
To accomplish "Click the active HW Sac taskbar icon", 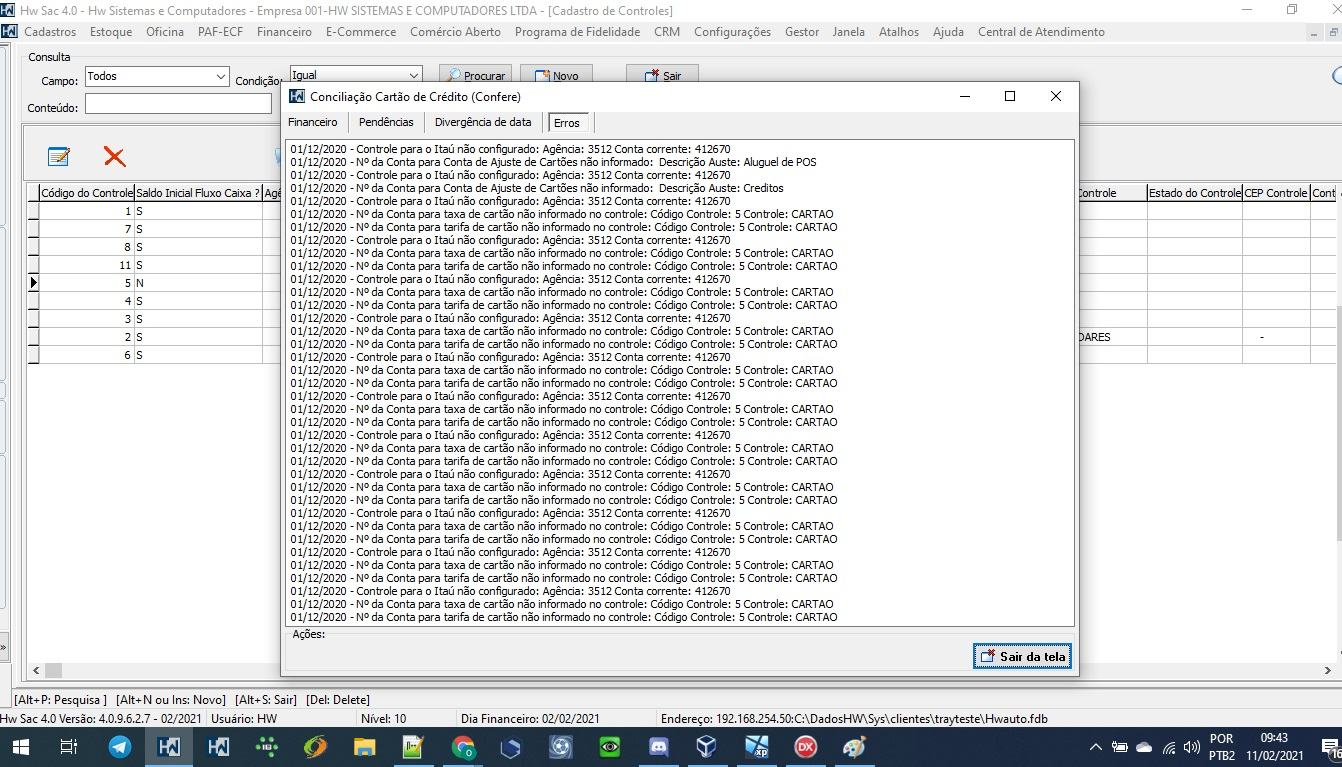I will point(169,747).
